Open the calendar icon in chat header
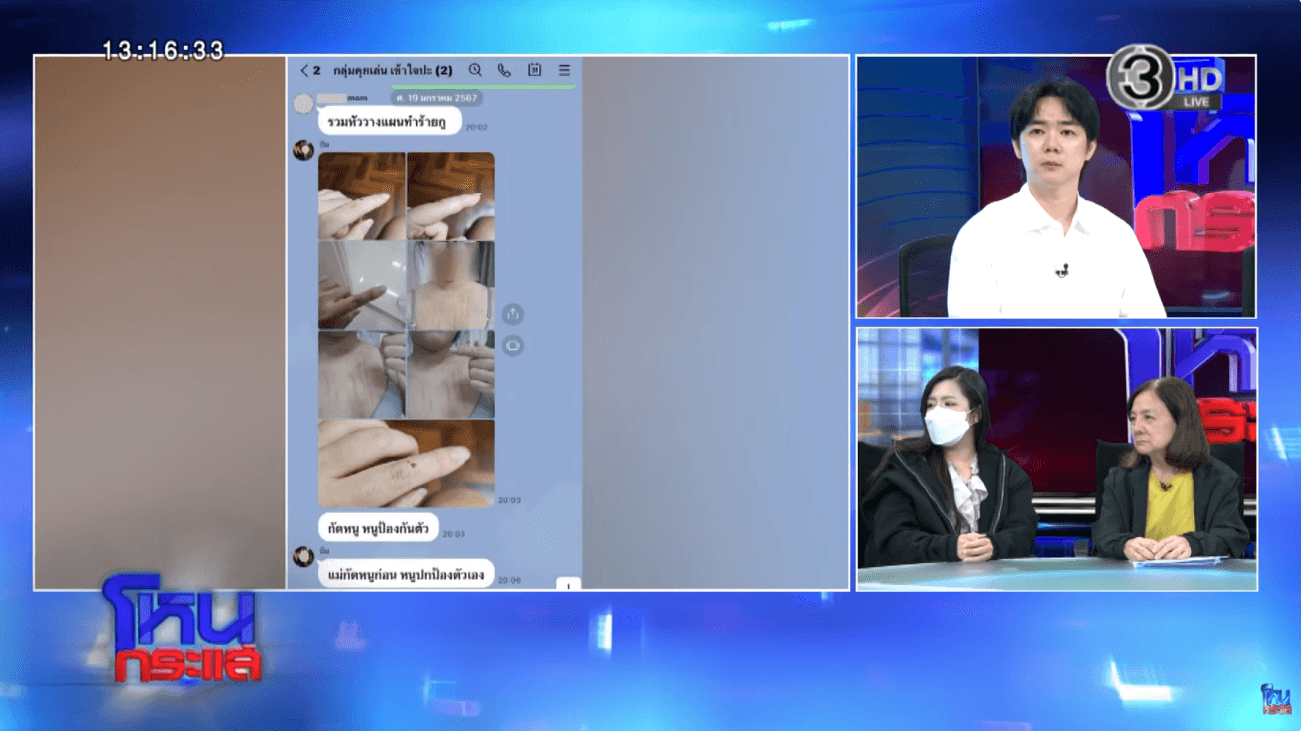Viewport: 1301px width, 731px height. [534, 71]
